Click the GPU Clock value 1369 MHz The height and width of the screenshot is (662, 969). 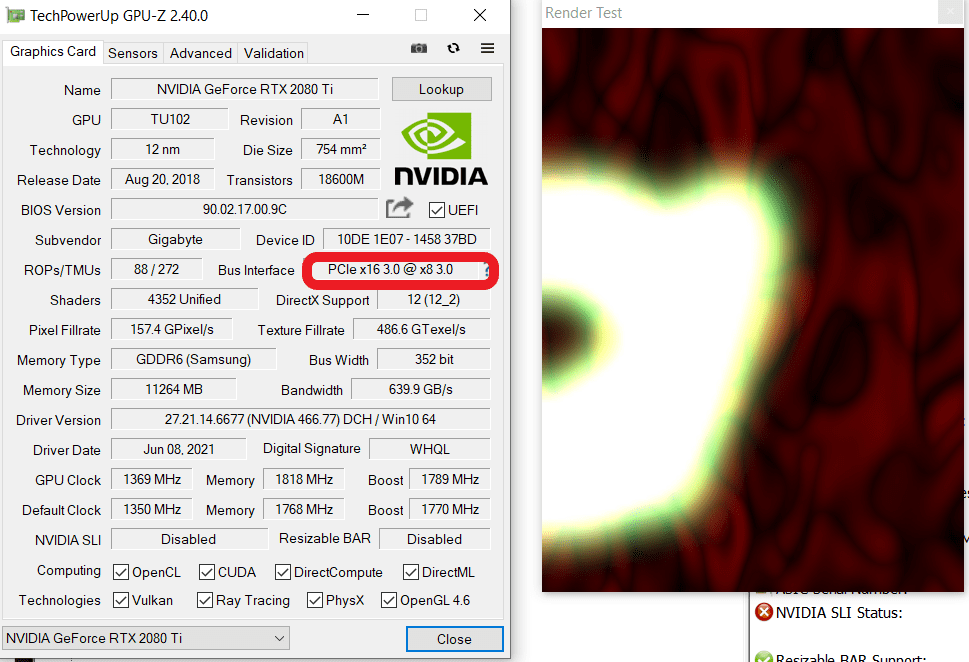tap(152, 479)
